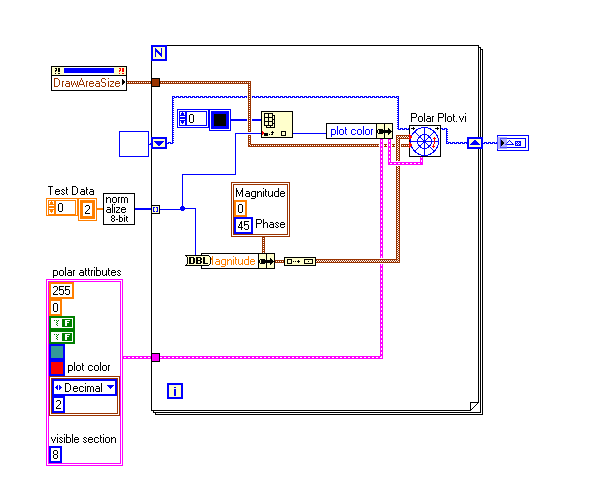This screenshot has width=611, height=490.
Task: Click the polar attributes label
Action: [87, 272]
